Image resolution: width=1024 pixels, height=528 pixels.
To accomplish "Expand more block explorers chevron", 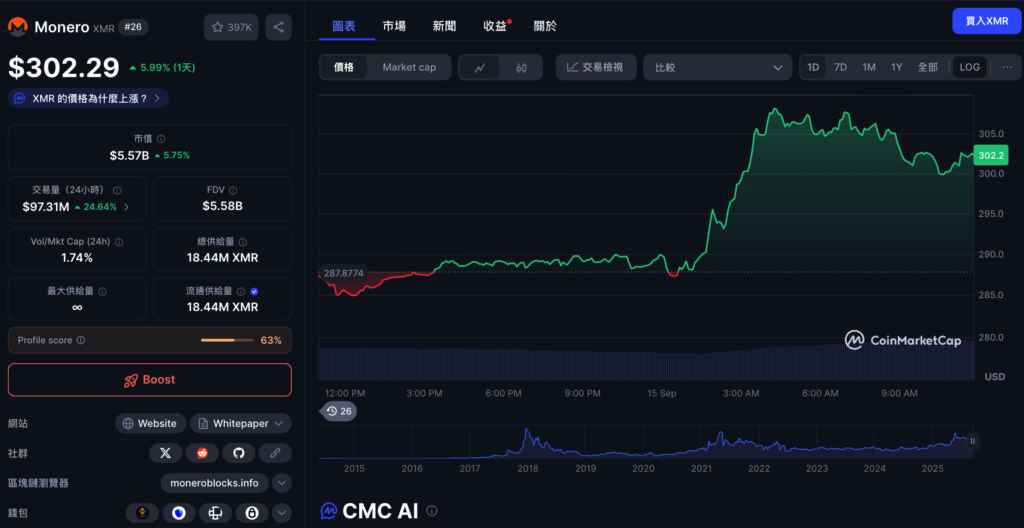I will (281, 483).
